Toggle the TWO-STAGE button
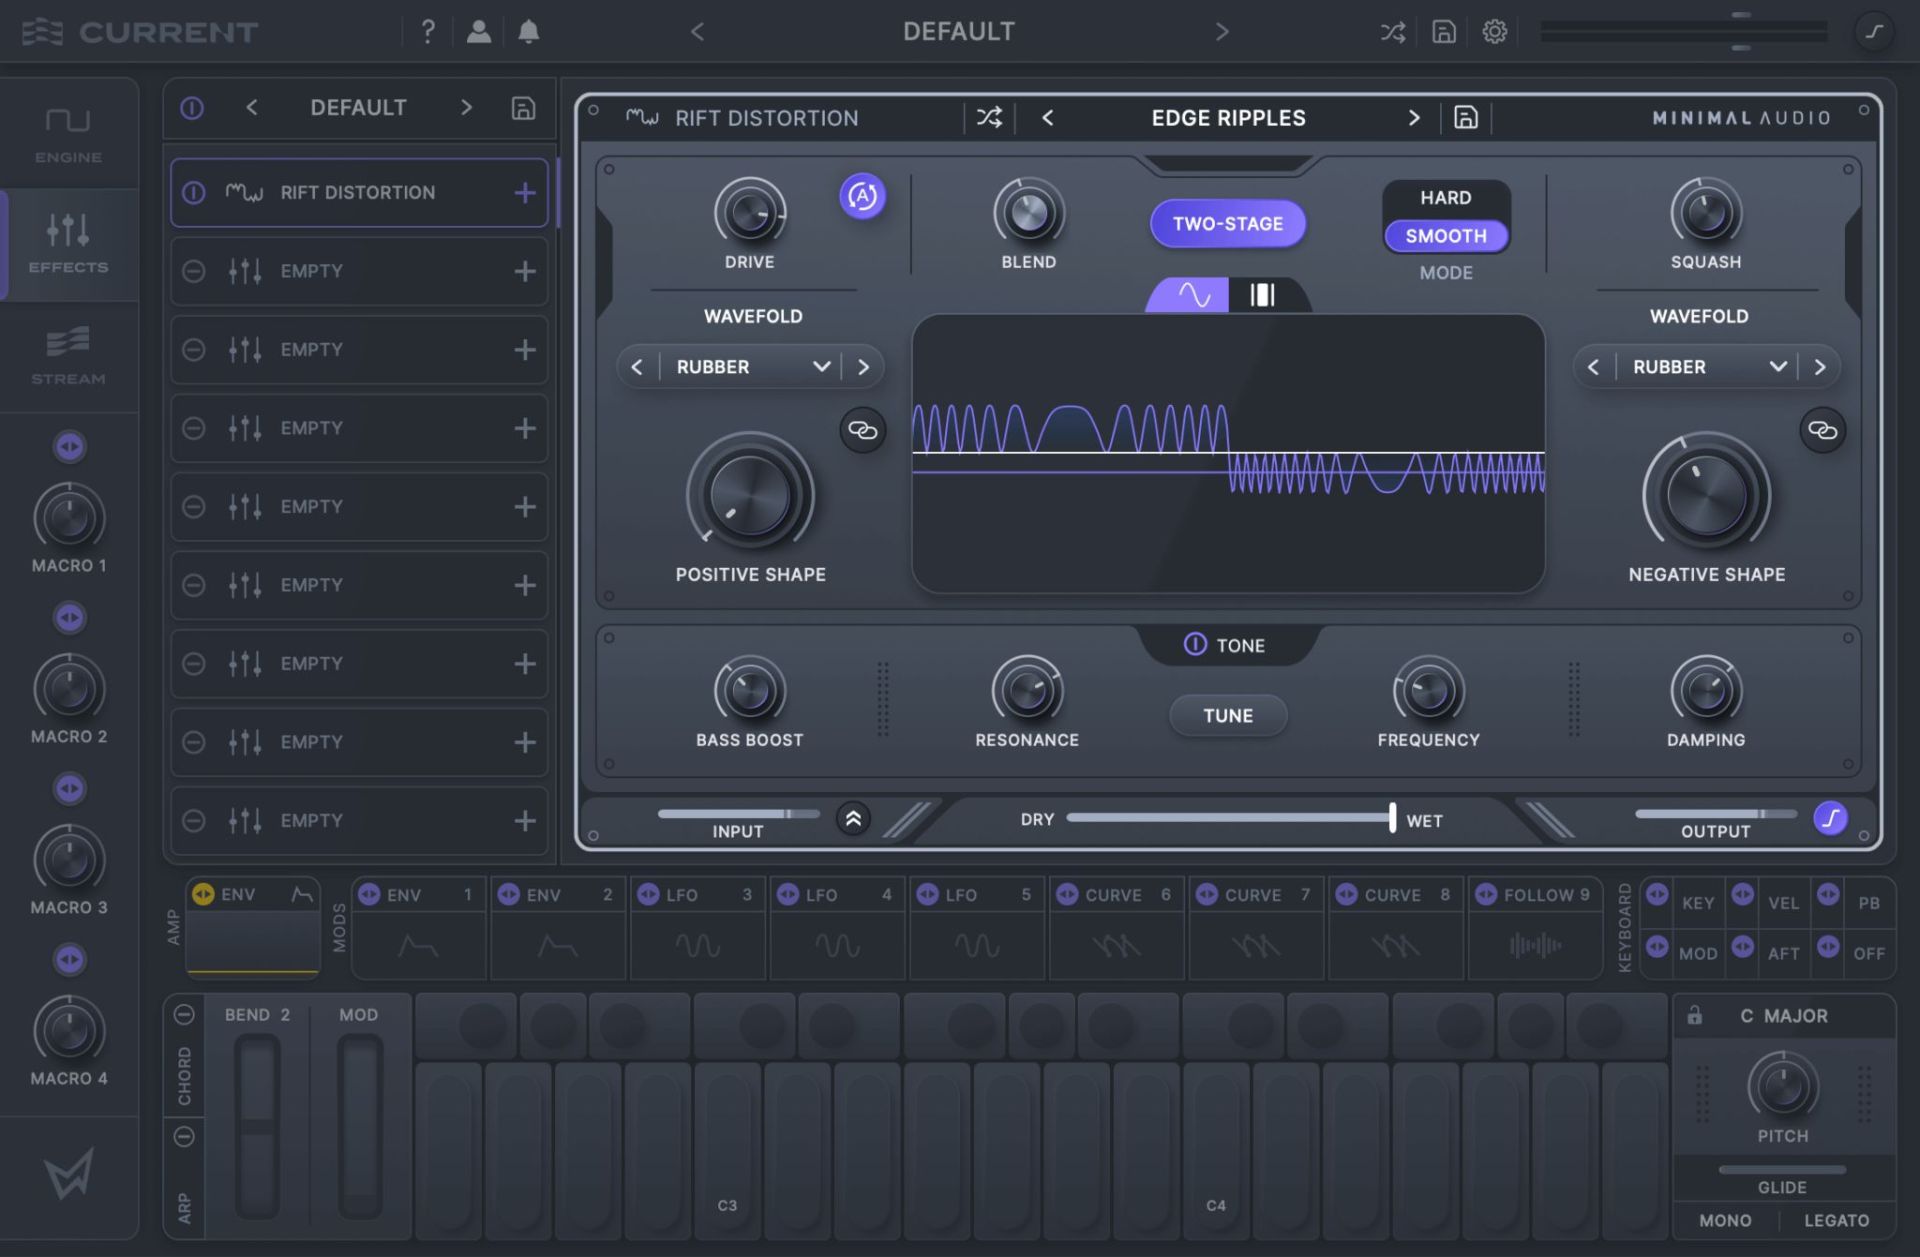 (x=1227, y=224)
